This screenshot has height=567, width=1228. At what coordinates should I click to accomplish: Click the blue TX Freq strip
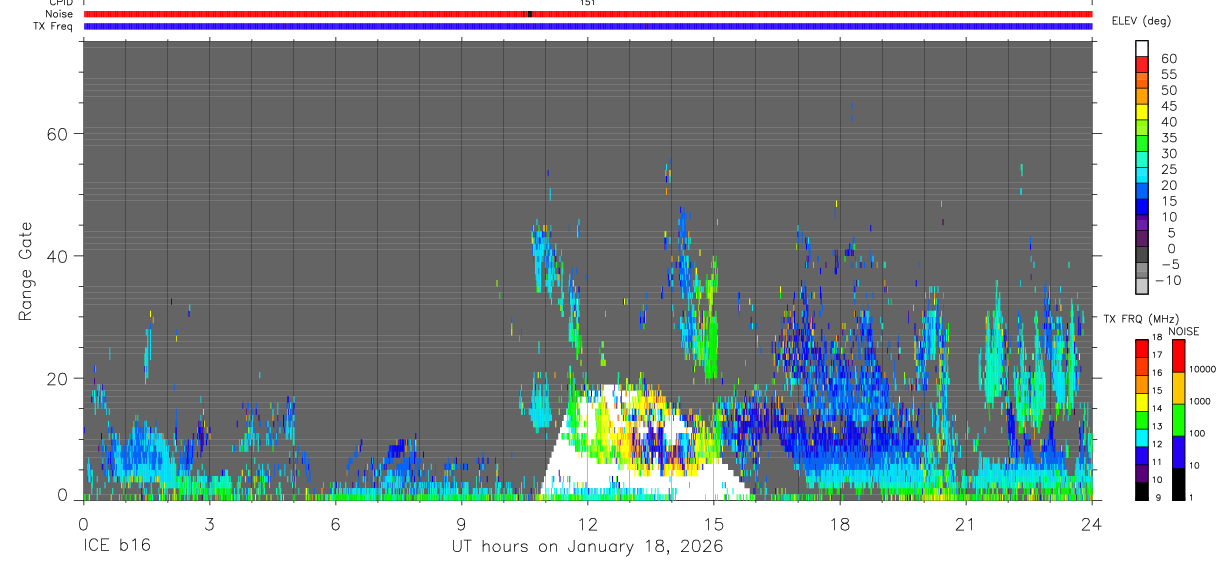[588, 26]
